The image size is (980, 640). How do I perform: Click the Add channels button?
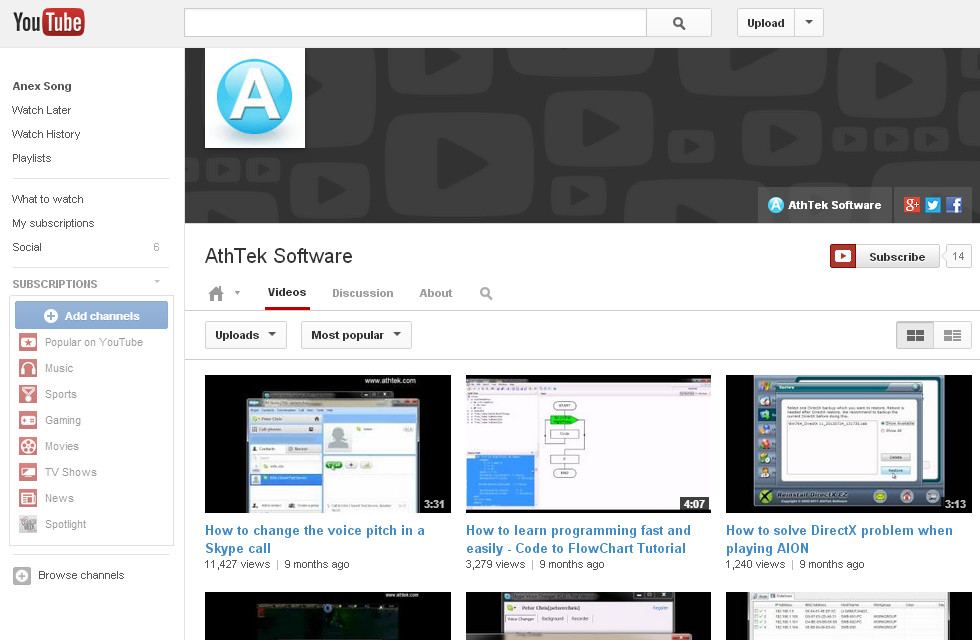pyautogui.click(x=91, y=316)
